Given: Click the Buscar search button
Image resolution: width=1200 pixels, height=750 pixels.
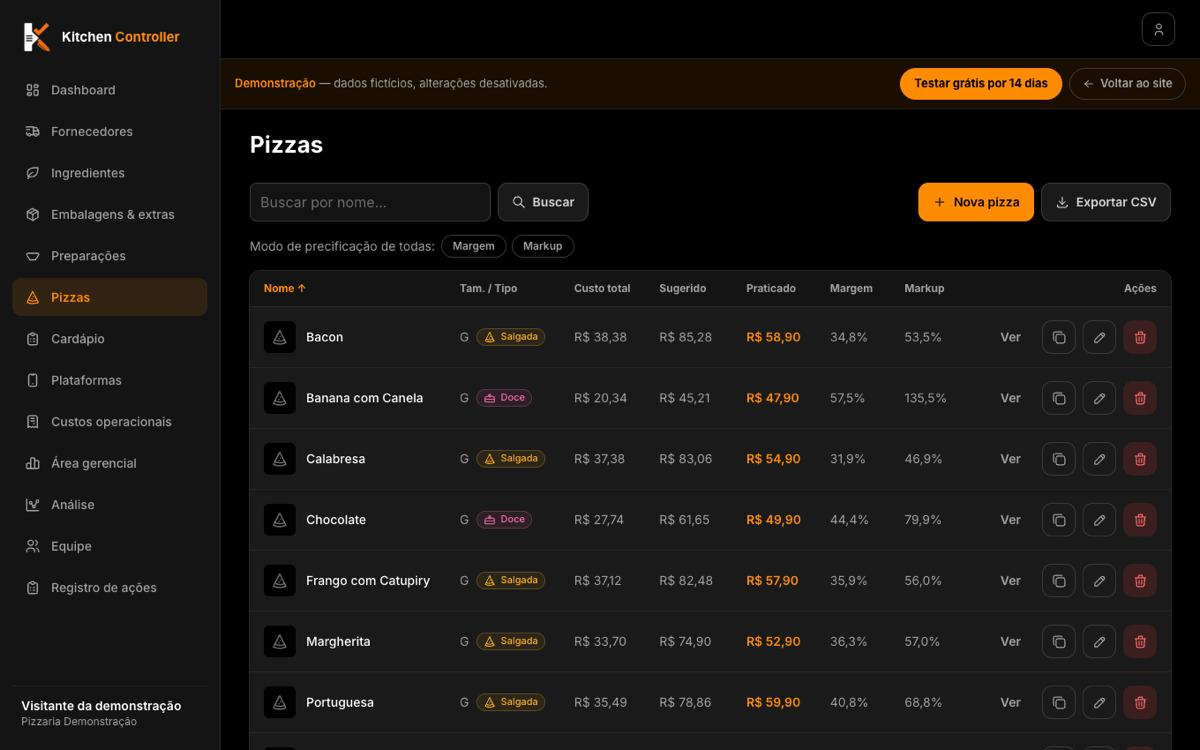Looking at the screenshot, I should click(543, 202).
